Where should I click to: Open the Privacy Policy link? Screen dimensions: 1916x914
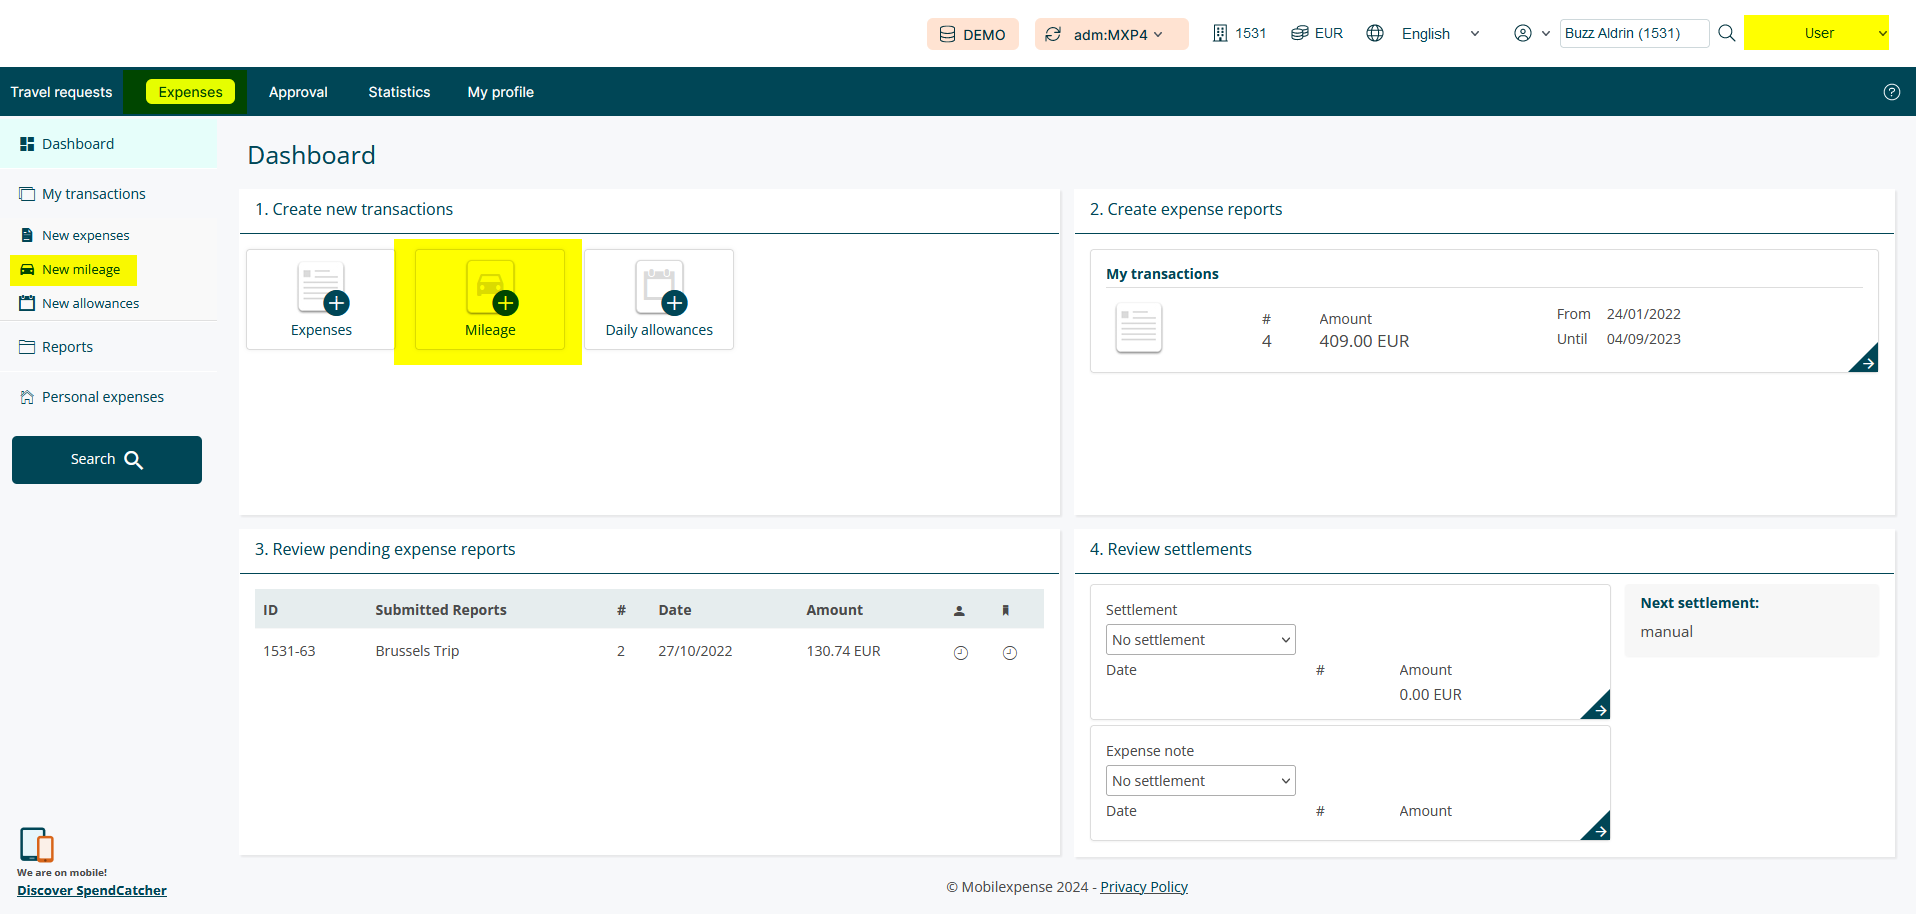(1143, 887)
